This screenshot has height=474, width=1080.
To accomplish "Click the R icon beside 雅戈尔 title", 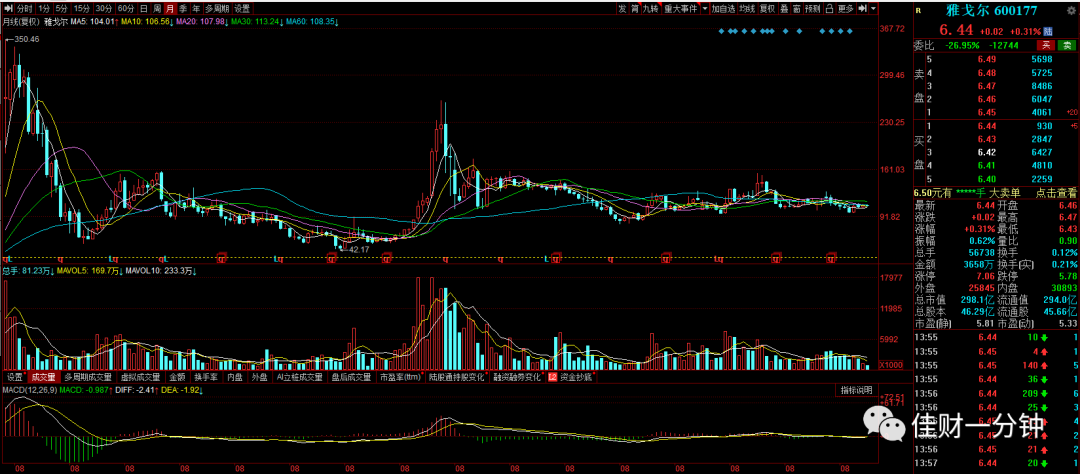I will click(918, 9).
